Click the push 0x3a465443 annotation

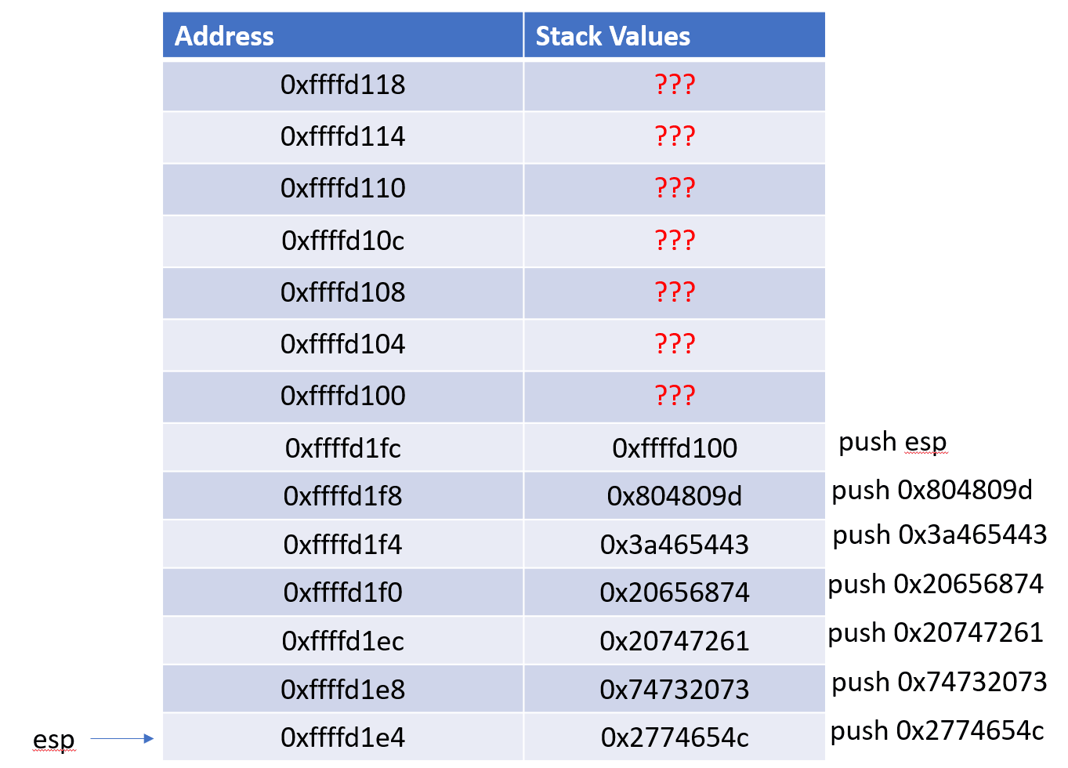[939, 535]
